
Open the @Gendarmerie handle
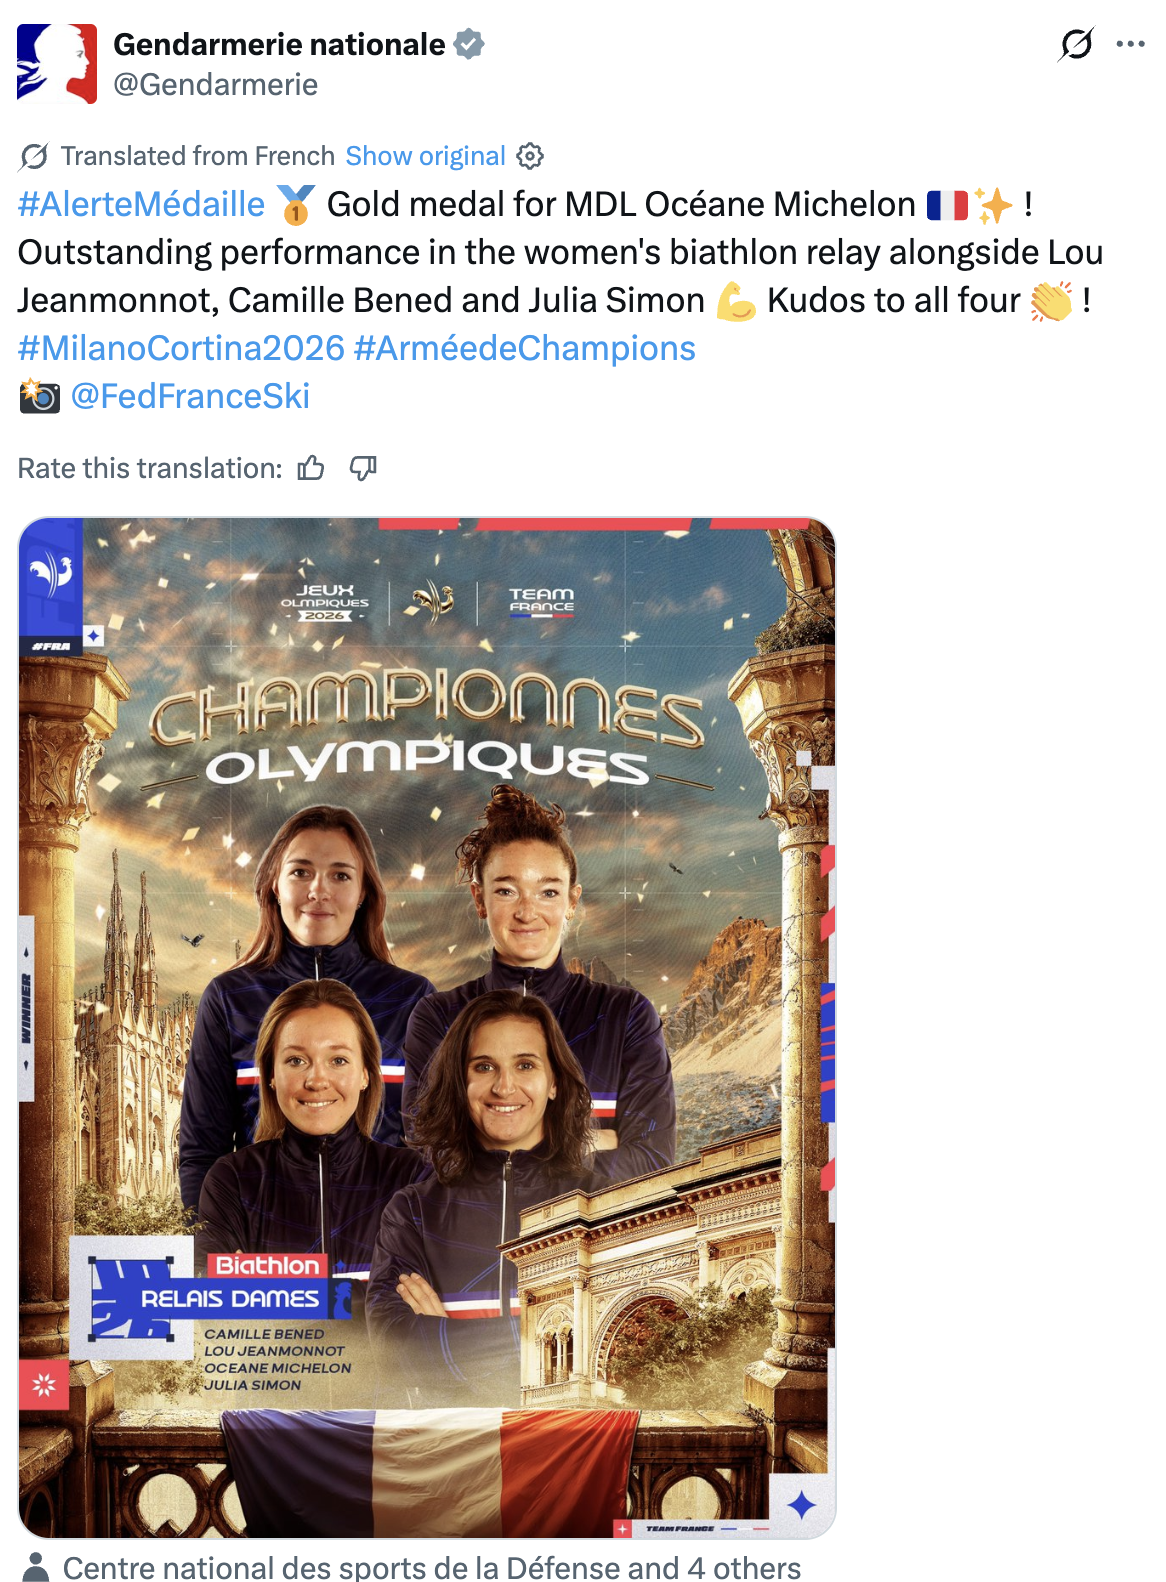pos(215,85)
